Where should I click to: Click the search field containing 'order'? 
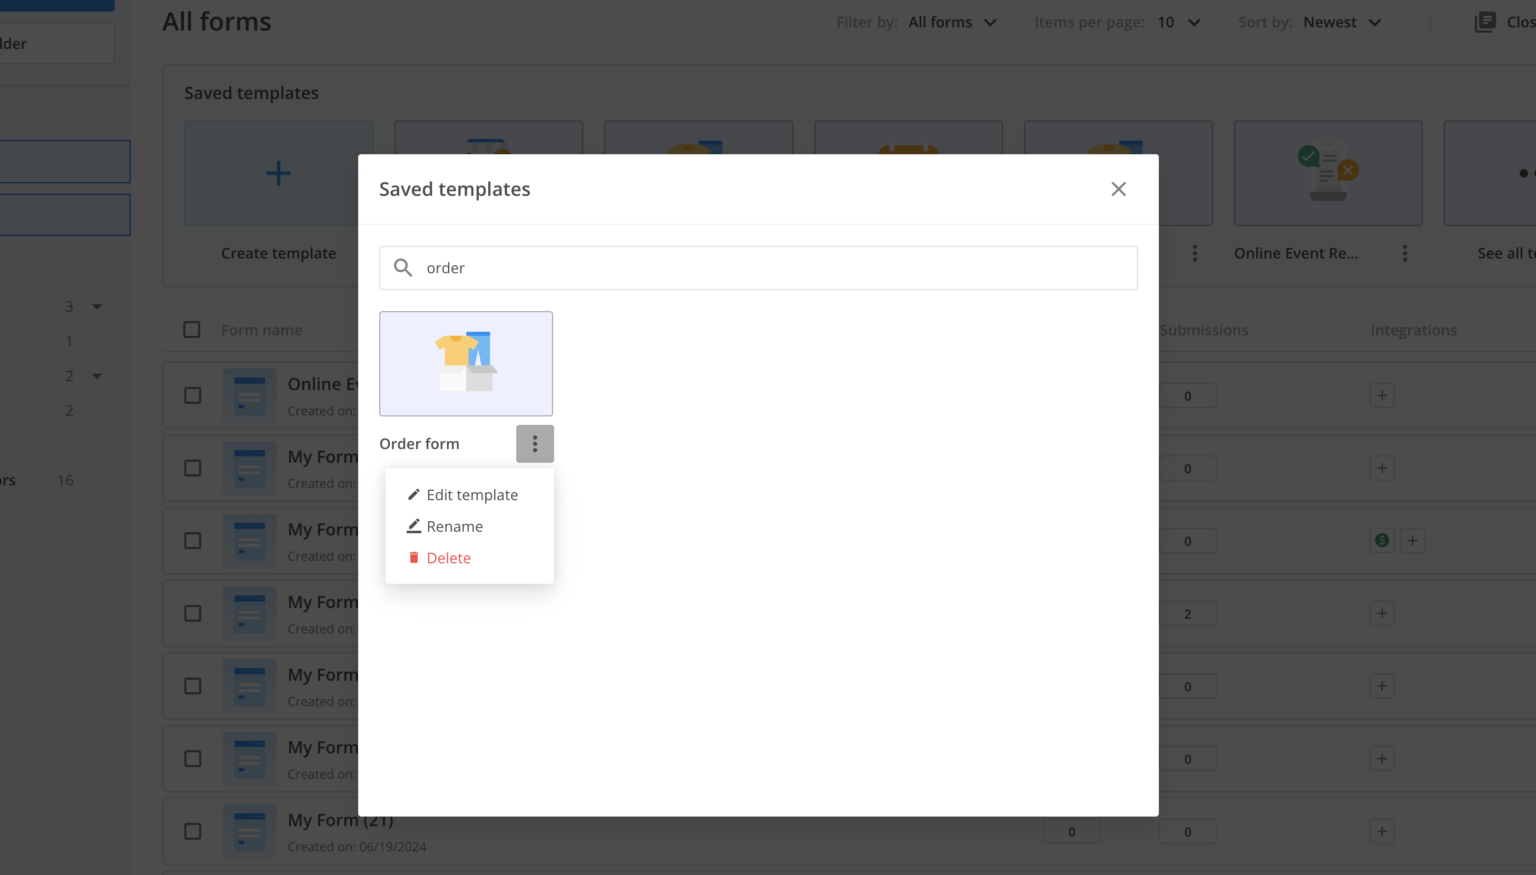[758, 268]
